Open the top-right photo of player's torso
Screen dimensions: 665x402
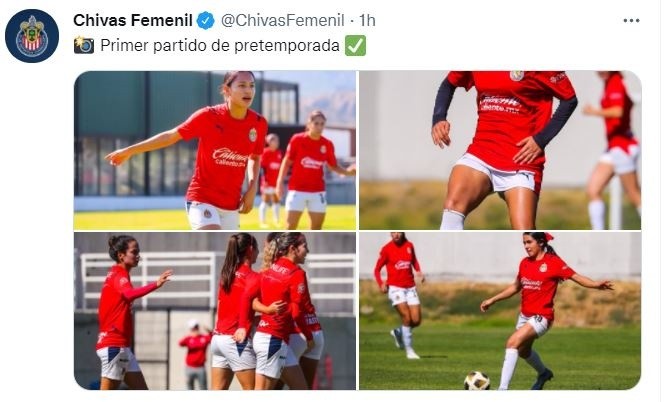pyautogui.click(x=500, y=151)
